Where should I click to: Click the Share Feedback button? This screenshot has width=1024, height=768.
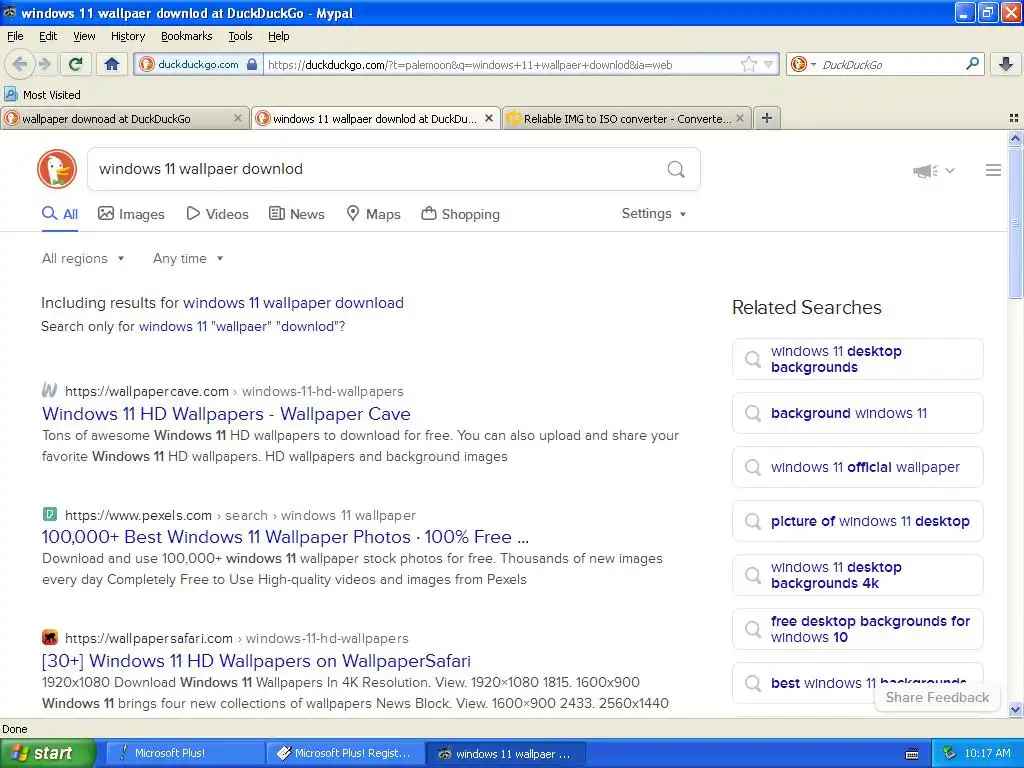click(937, 697)
